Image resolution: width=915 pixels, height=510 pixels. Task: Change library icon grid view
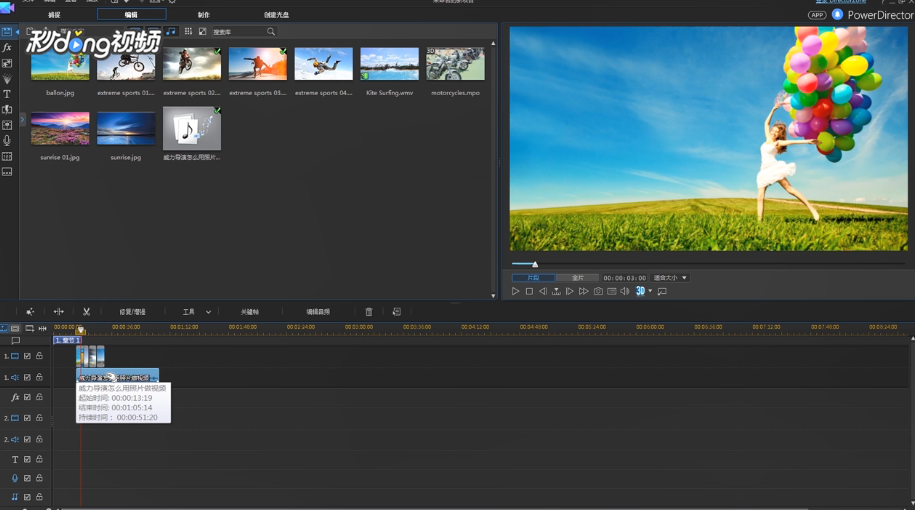[x=188, y=32]
